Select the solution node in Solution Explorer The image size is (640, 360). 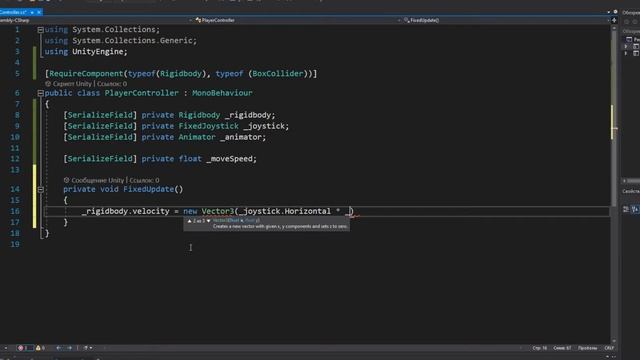click(x=633, y=39)
